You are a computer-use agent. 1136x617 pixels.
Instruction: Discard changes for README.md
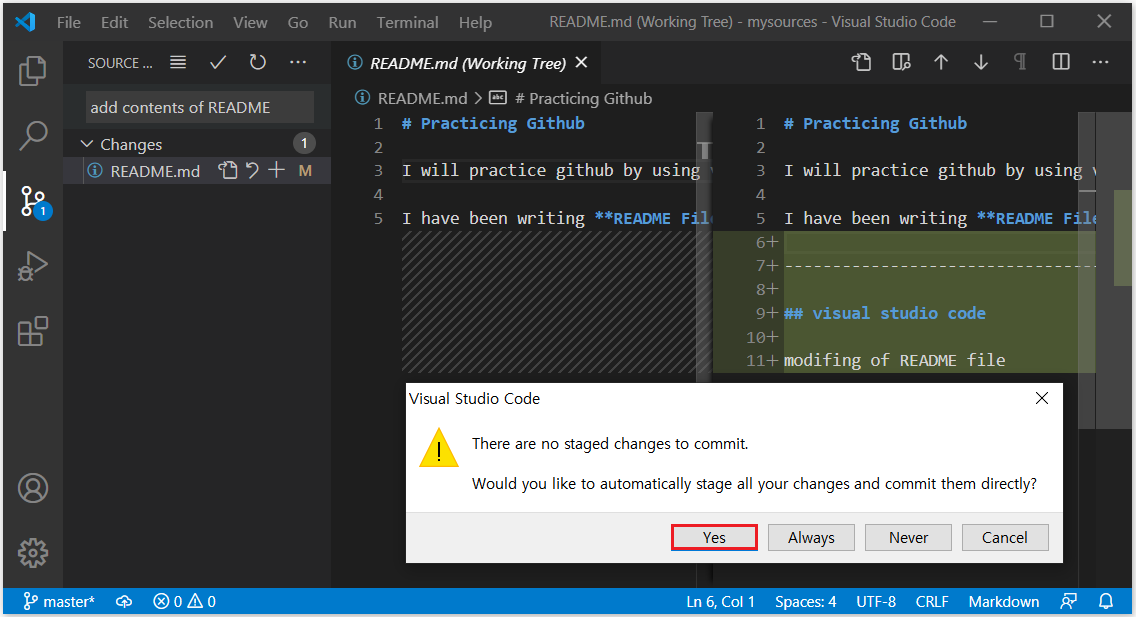tap(251, 170)
